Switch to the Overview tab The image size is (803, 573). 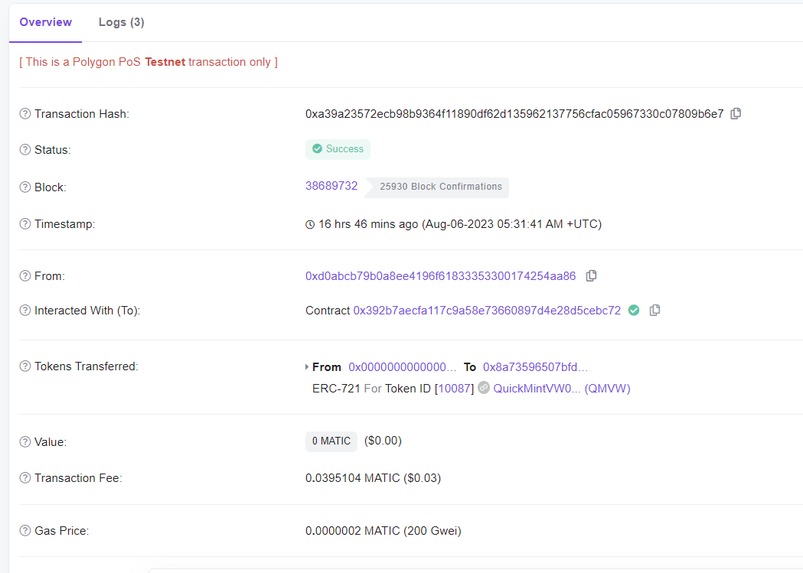tap(46, 22)
